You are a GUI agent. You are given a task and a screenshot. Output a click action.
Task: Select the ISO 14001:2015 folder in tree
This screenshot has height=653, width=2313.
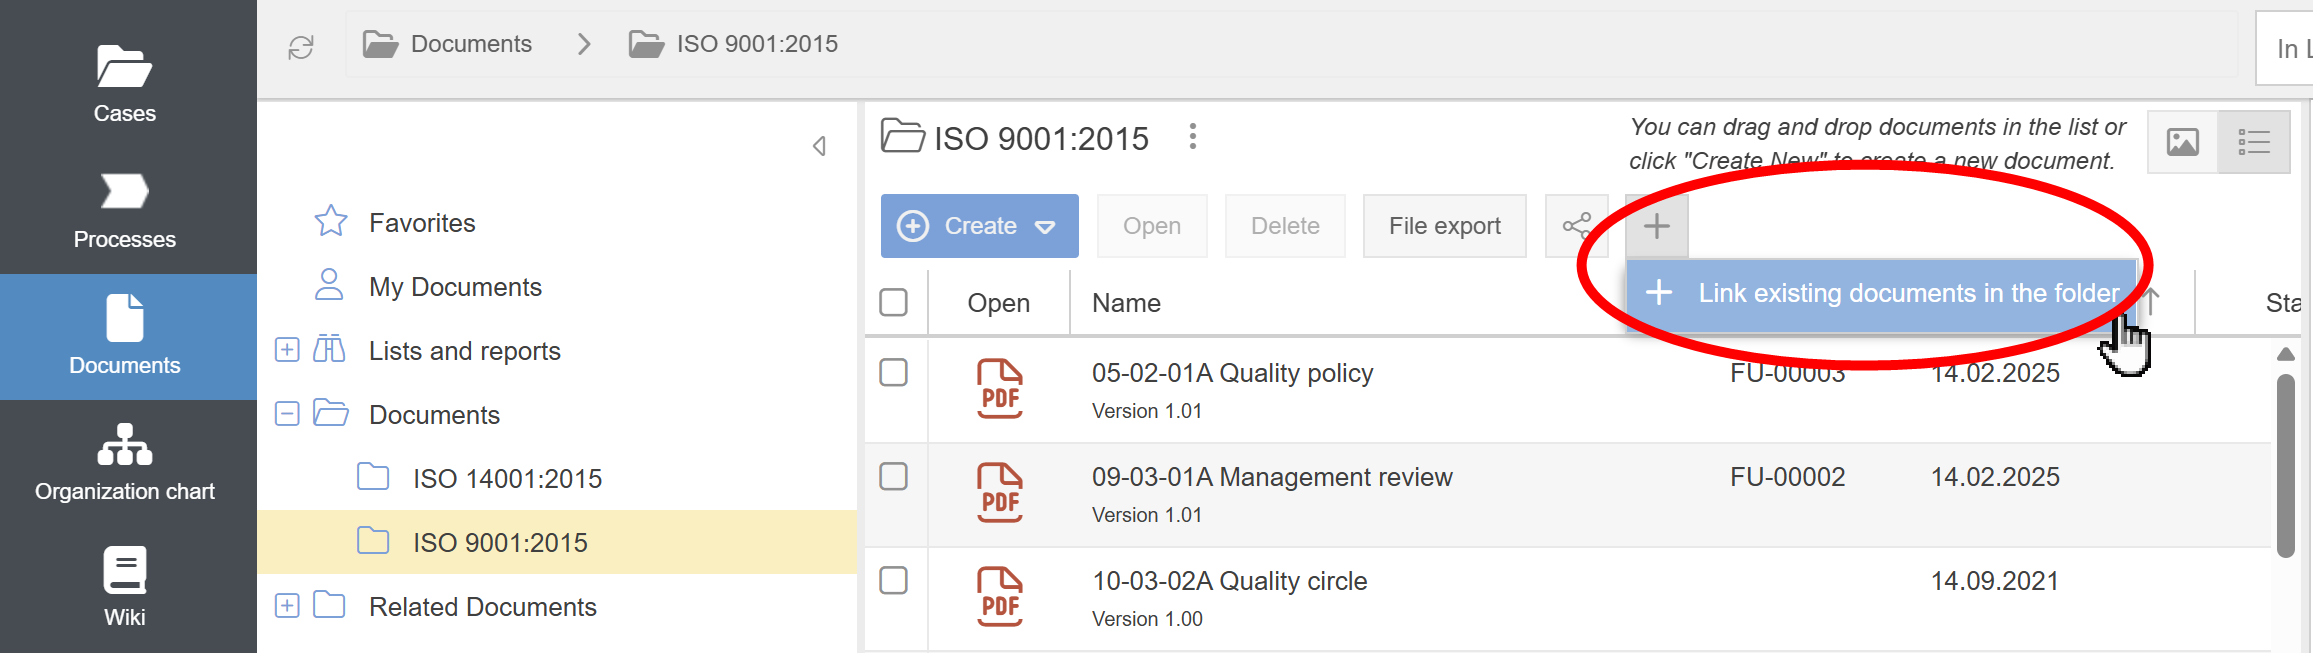click(x=507, y=479)
